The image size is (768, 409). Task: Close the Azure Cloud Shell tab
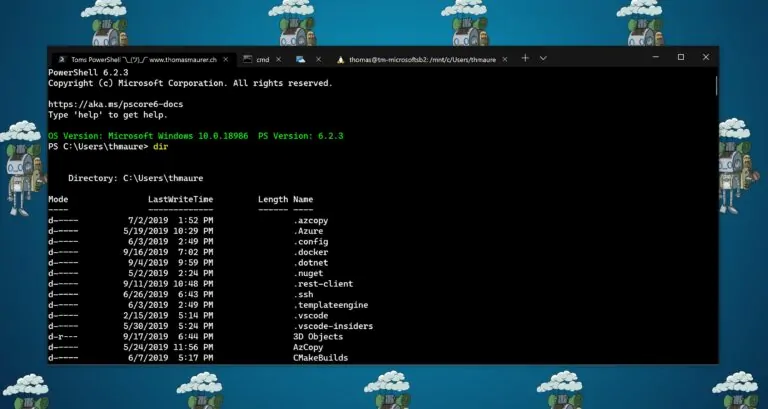click(318, 59)
